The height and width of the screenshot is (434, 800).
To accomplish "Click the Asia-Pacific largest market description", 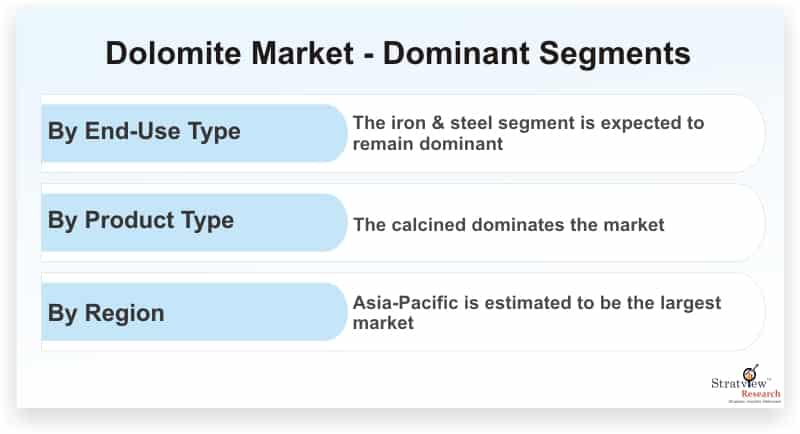I will (538, 313).
